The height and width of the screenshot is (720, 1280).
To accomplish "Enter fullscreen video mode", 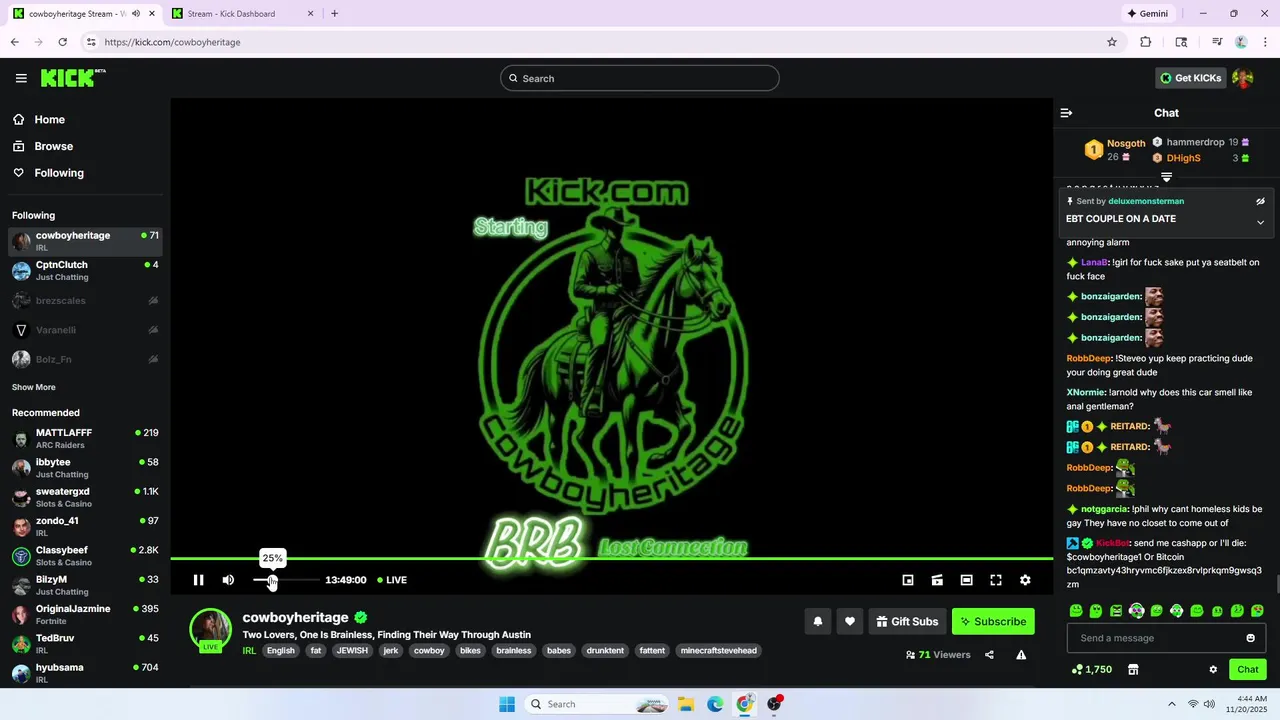I will point(996,580).
